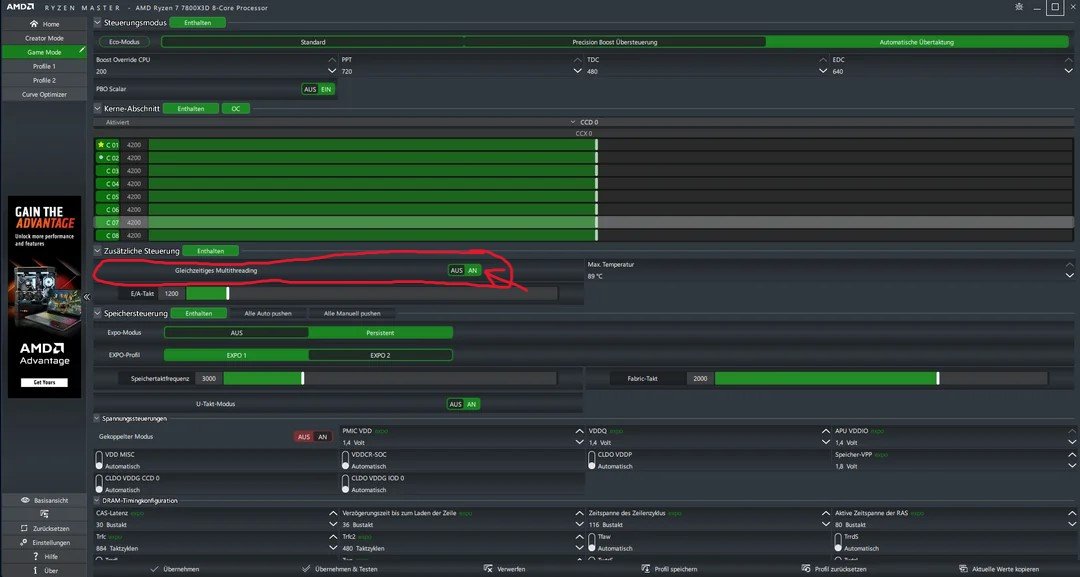The width and height of the screenshot is (1080, 577).
Task: Click the import/export icon below Basisansicht
Action: [x=44, y=514]
